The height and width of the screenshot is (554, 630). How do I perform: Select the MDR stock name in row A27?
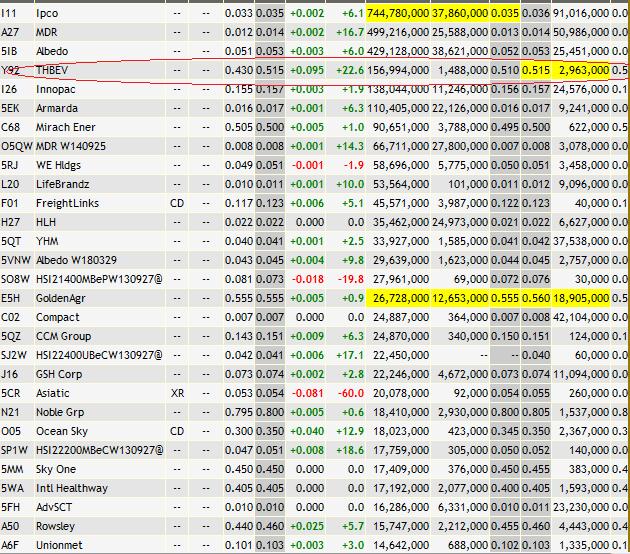47,32
